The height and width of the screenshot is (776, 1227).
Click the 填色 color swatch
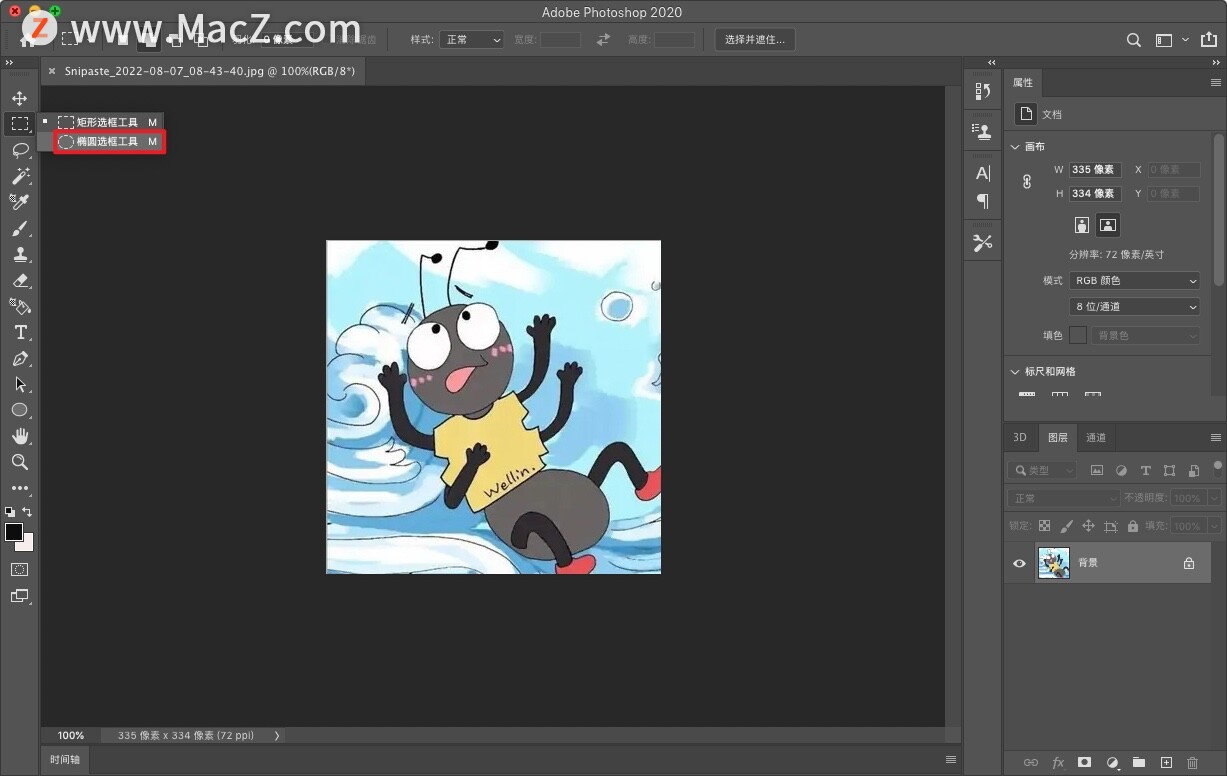1078,335
